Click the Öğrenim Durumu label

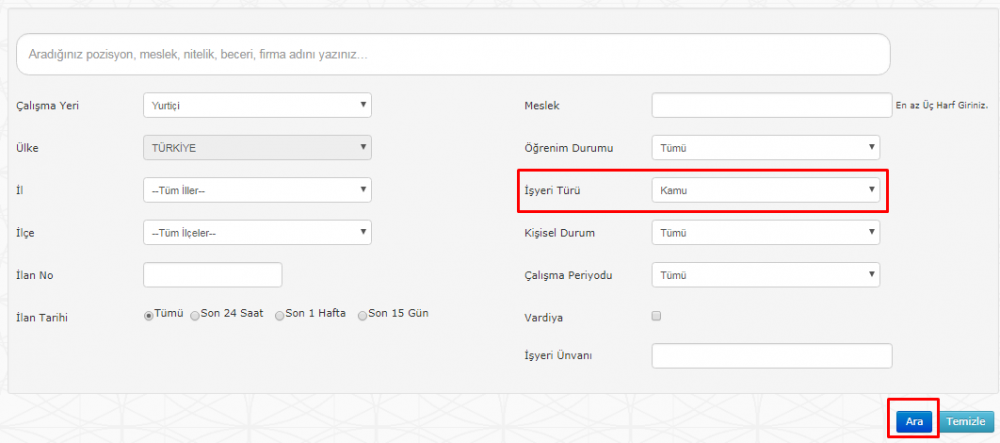click(568, 149)
